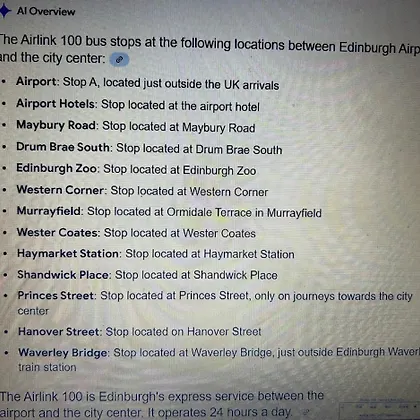Image resolution: width=420 pixels, height=420 pixels.
Task: Click the 'Wester Coates' bold label
Action: coord(57,232)
